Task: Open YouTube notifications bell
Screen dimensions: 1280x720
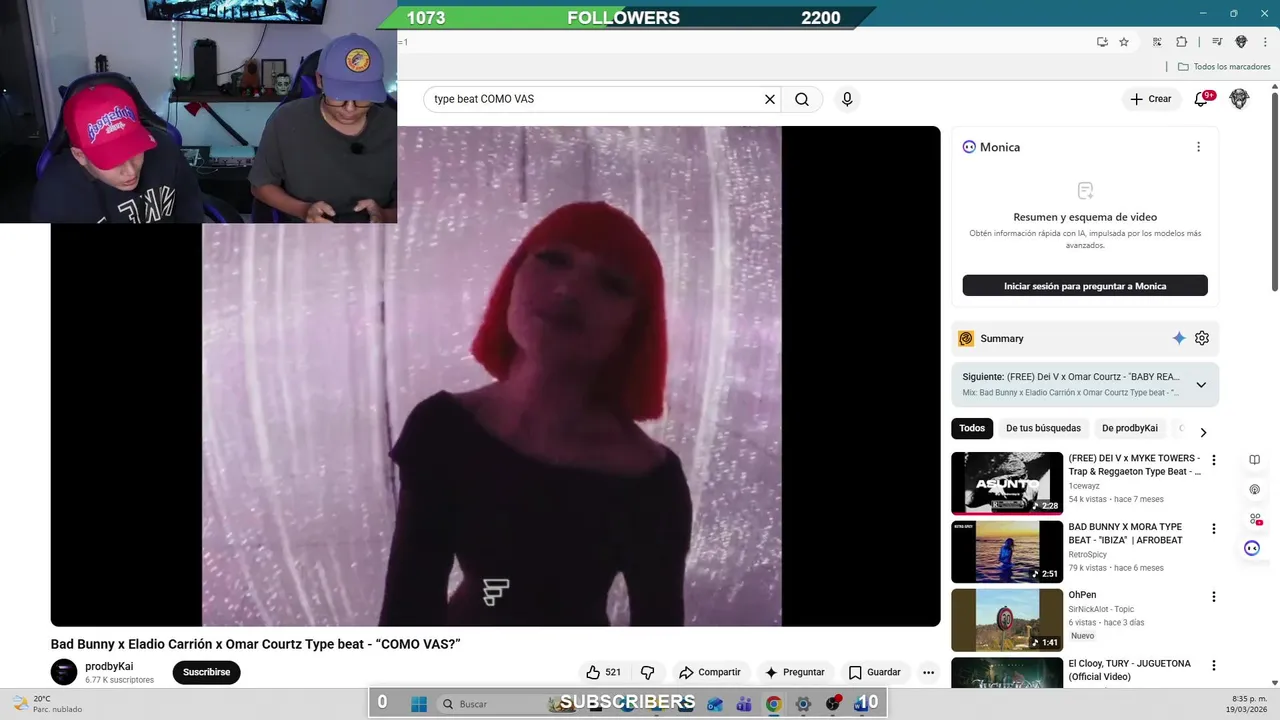Action: click(1202, 99)
